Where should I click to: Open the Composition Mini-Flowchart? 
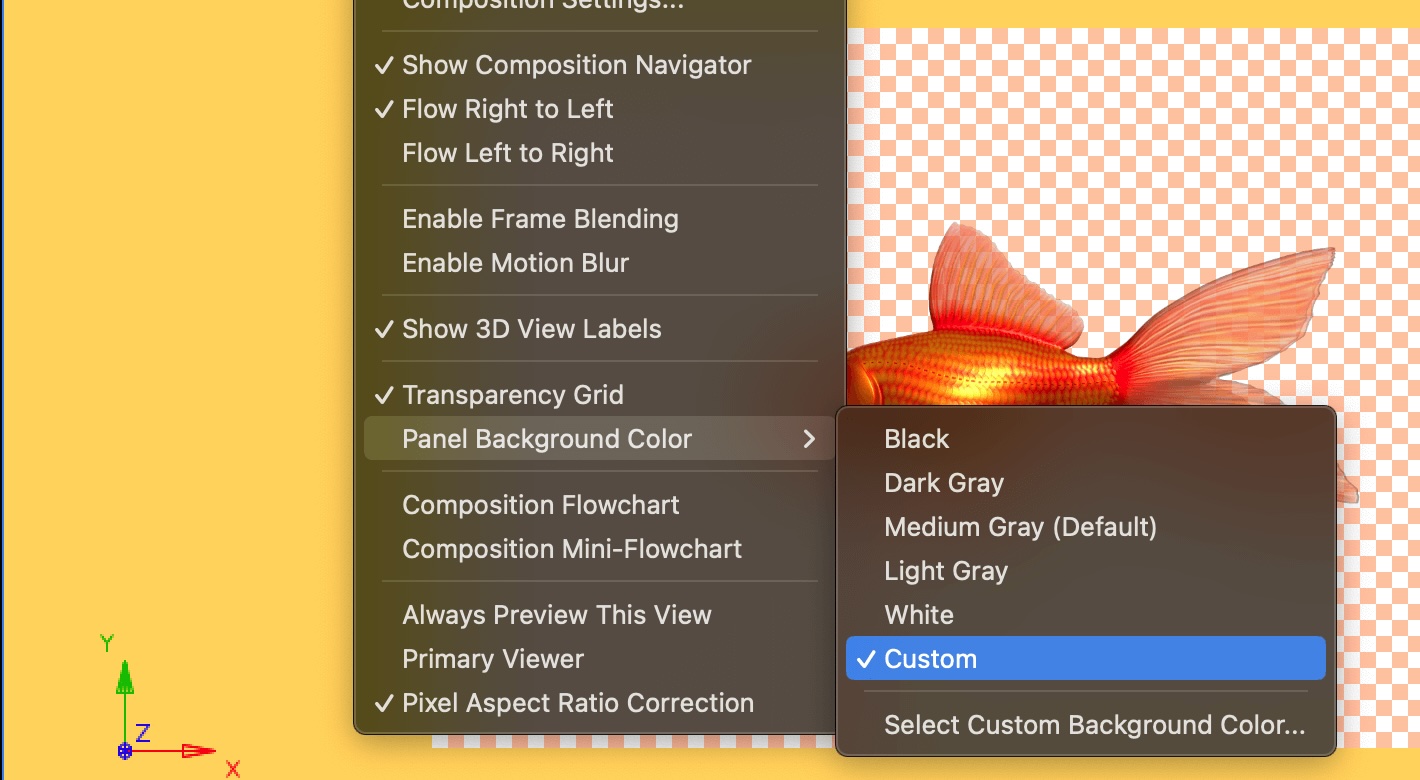[571, 548]
